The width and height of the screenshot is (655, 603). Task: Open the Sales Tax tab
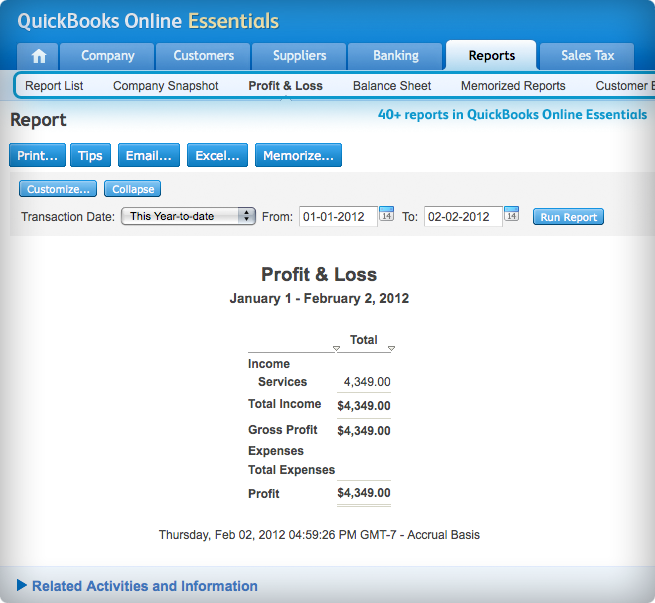coord(587,56)
